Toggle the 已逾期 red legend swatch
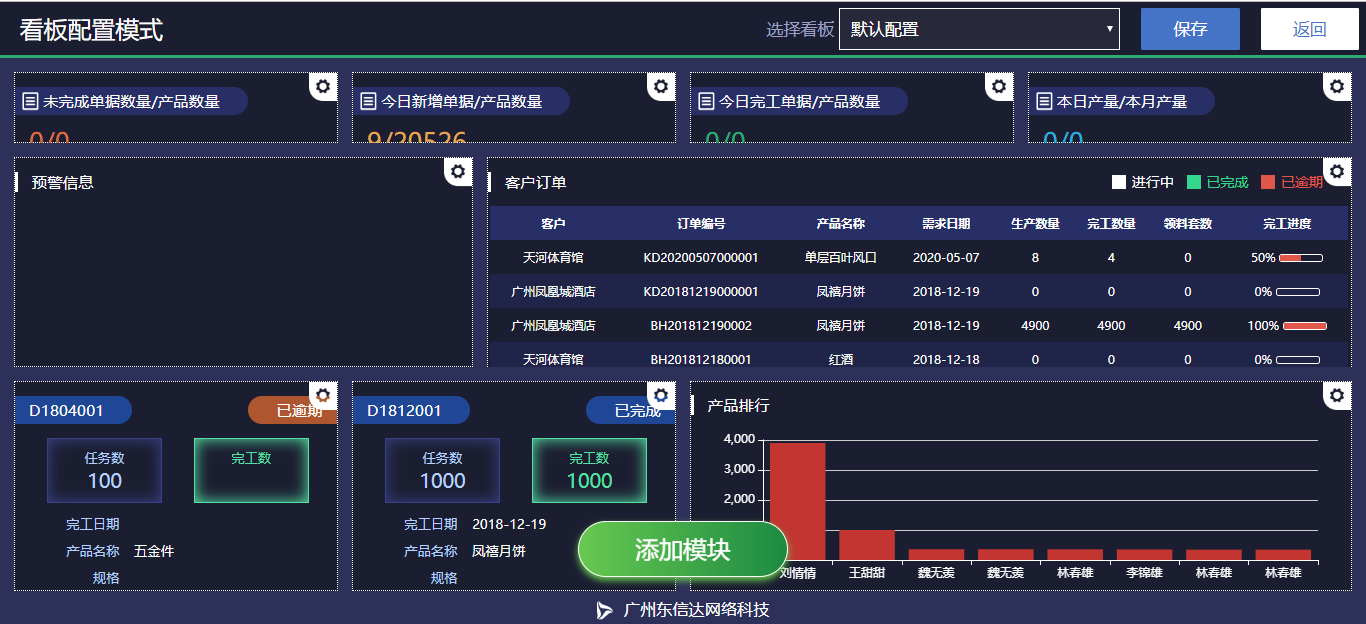This screenshot has height=624, width=1366. [1268, 181]
